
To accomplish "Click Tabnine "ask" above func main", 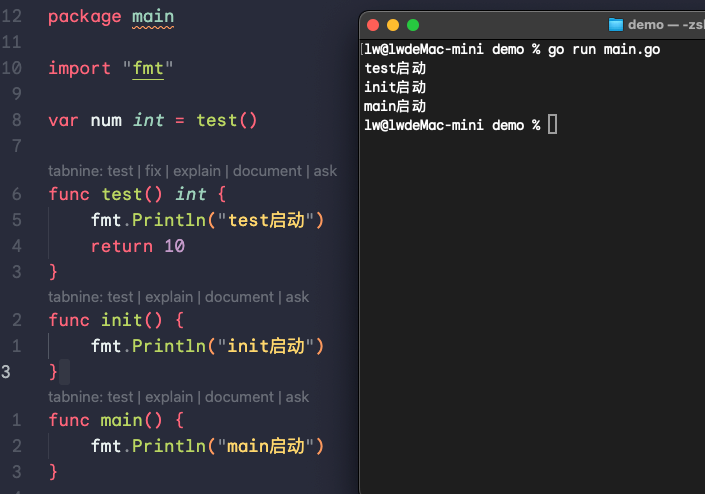I will coord(297,397).
